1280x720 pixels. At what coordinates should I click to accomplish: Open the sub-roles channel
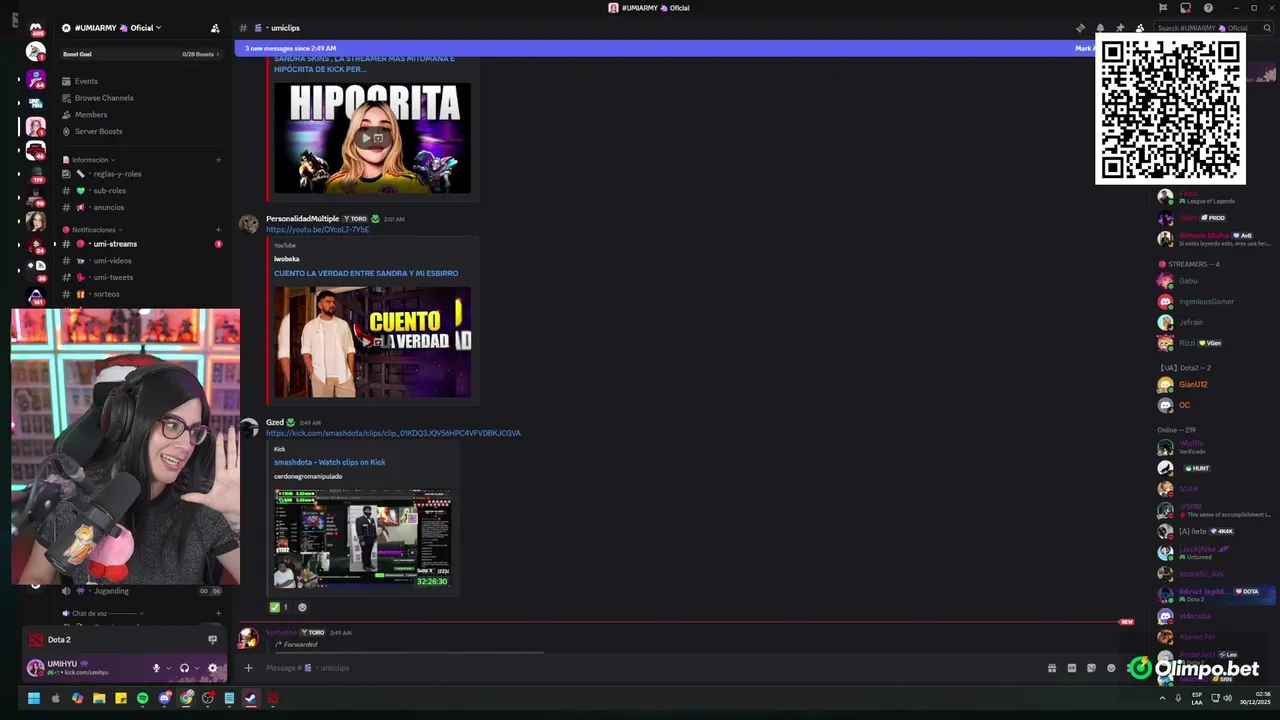[142, 191]
